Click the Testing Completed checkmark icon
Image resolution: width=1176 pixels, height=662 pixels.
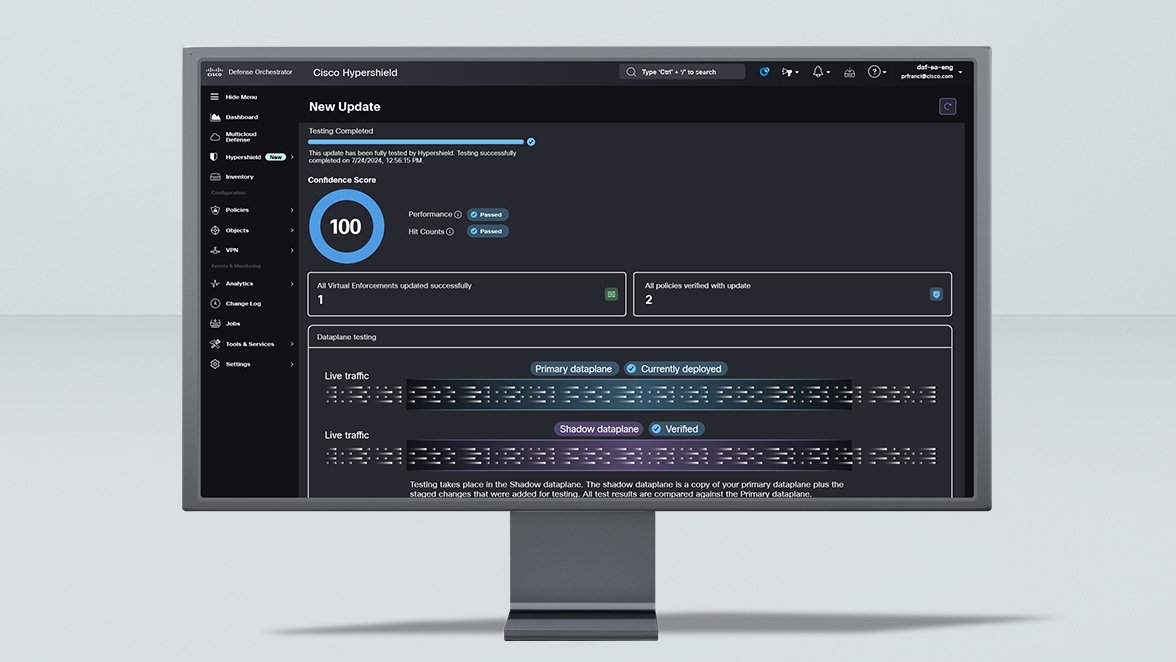531,142
